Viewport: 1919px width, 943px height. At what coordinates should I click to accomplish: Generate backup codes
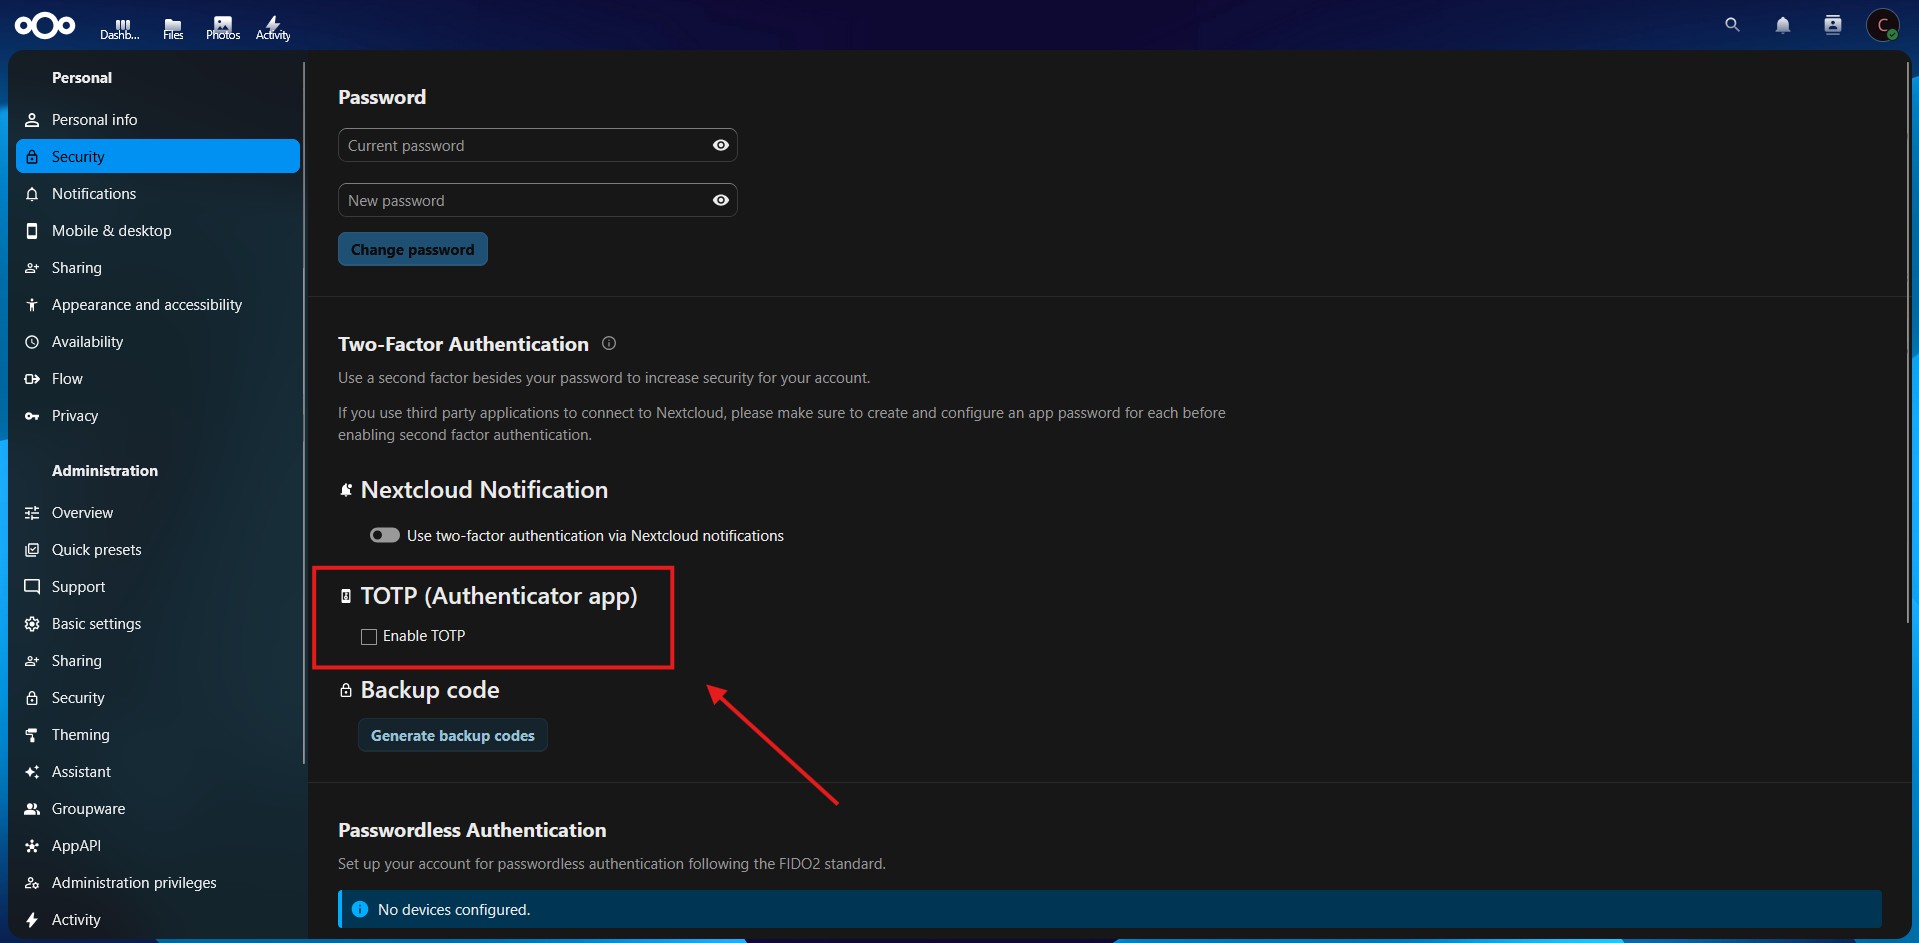[452, 735]
